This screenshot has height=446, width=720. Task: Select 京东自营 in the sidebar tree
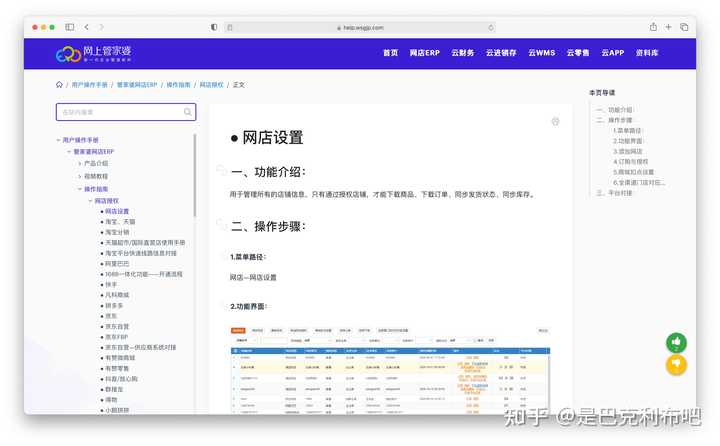click(117, 327)
